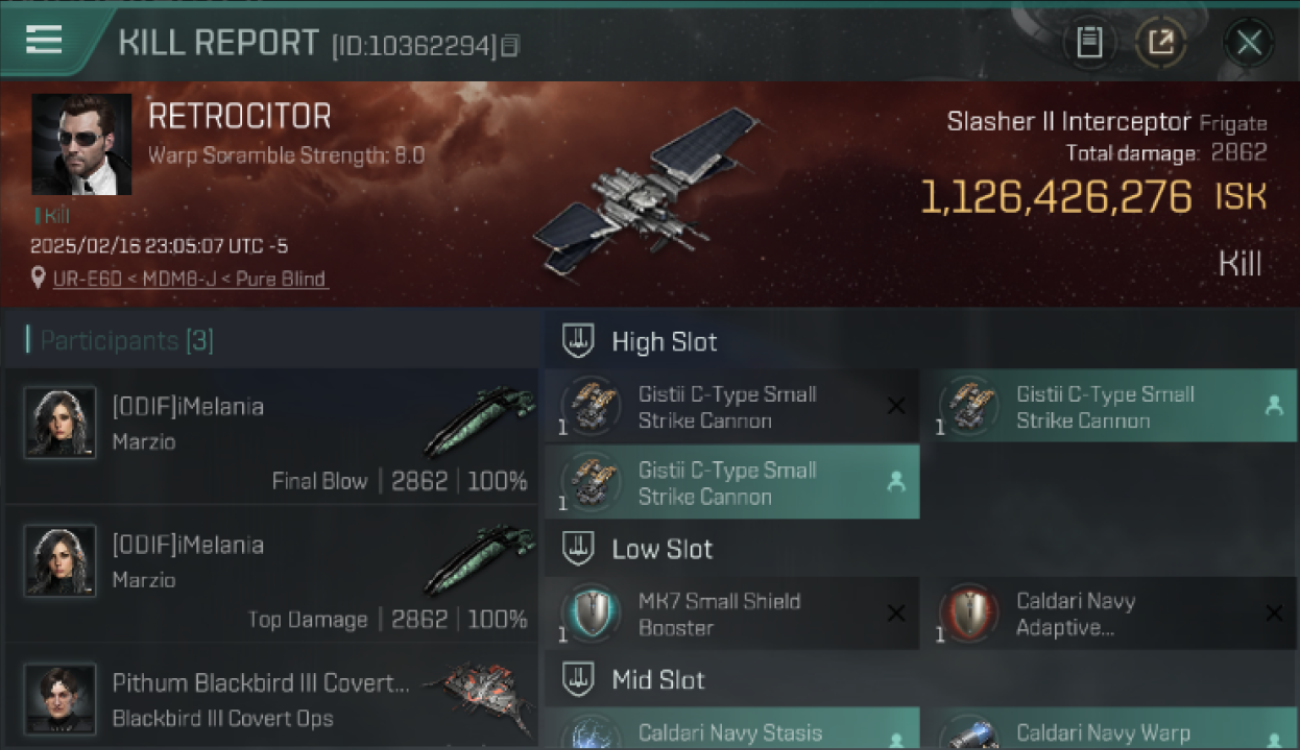Open iMelania Final Blow participant entry
1300x750 pixels.
[271, 436]
